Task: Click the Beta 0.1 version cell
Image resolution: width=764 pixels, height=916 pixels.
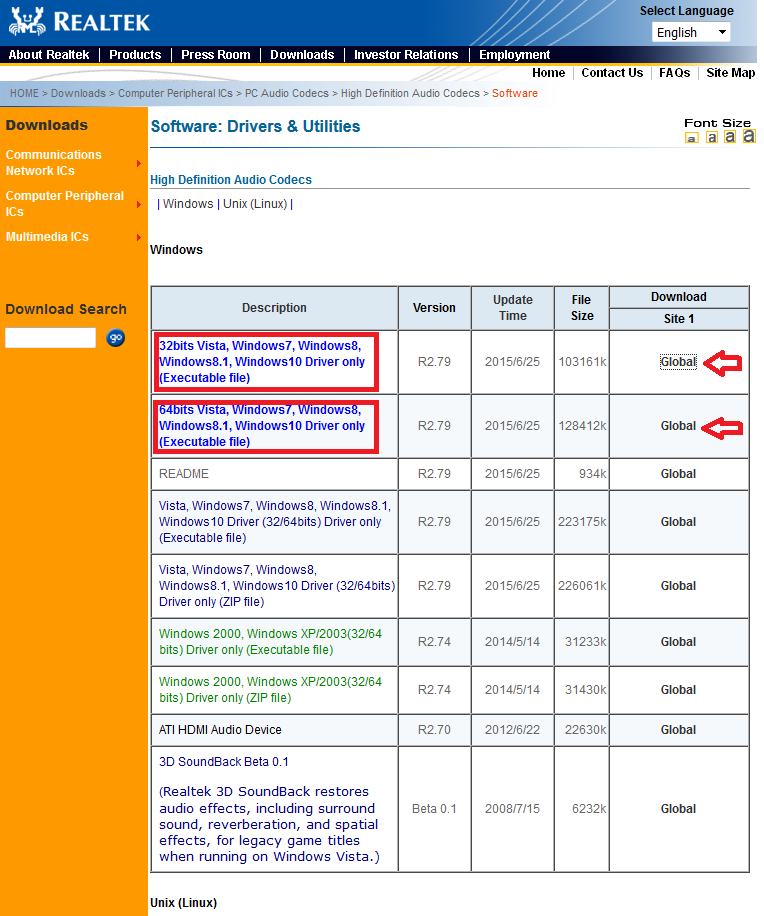Action: coord(434,809)
